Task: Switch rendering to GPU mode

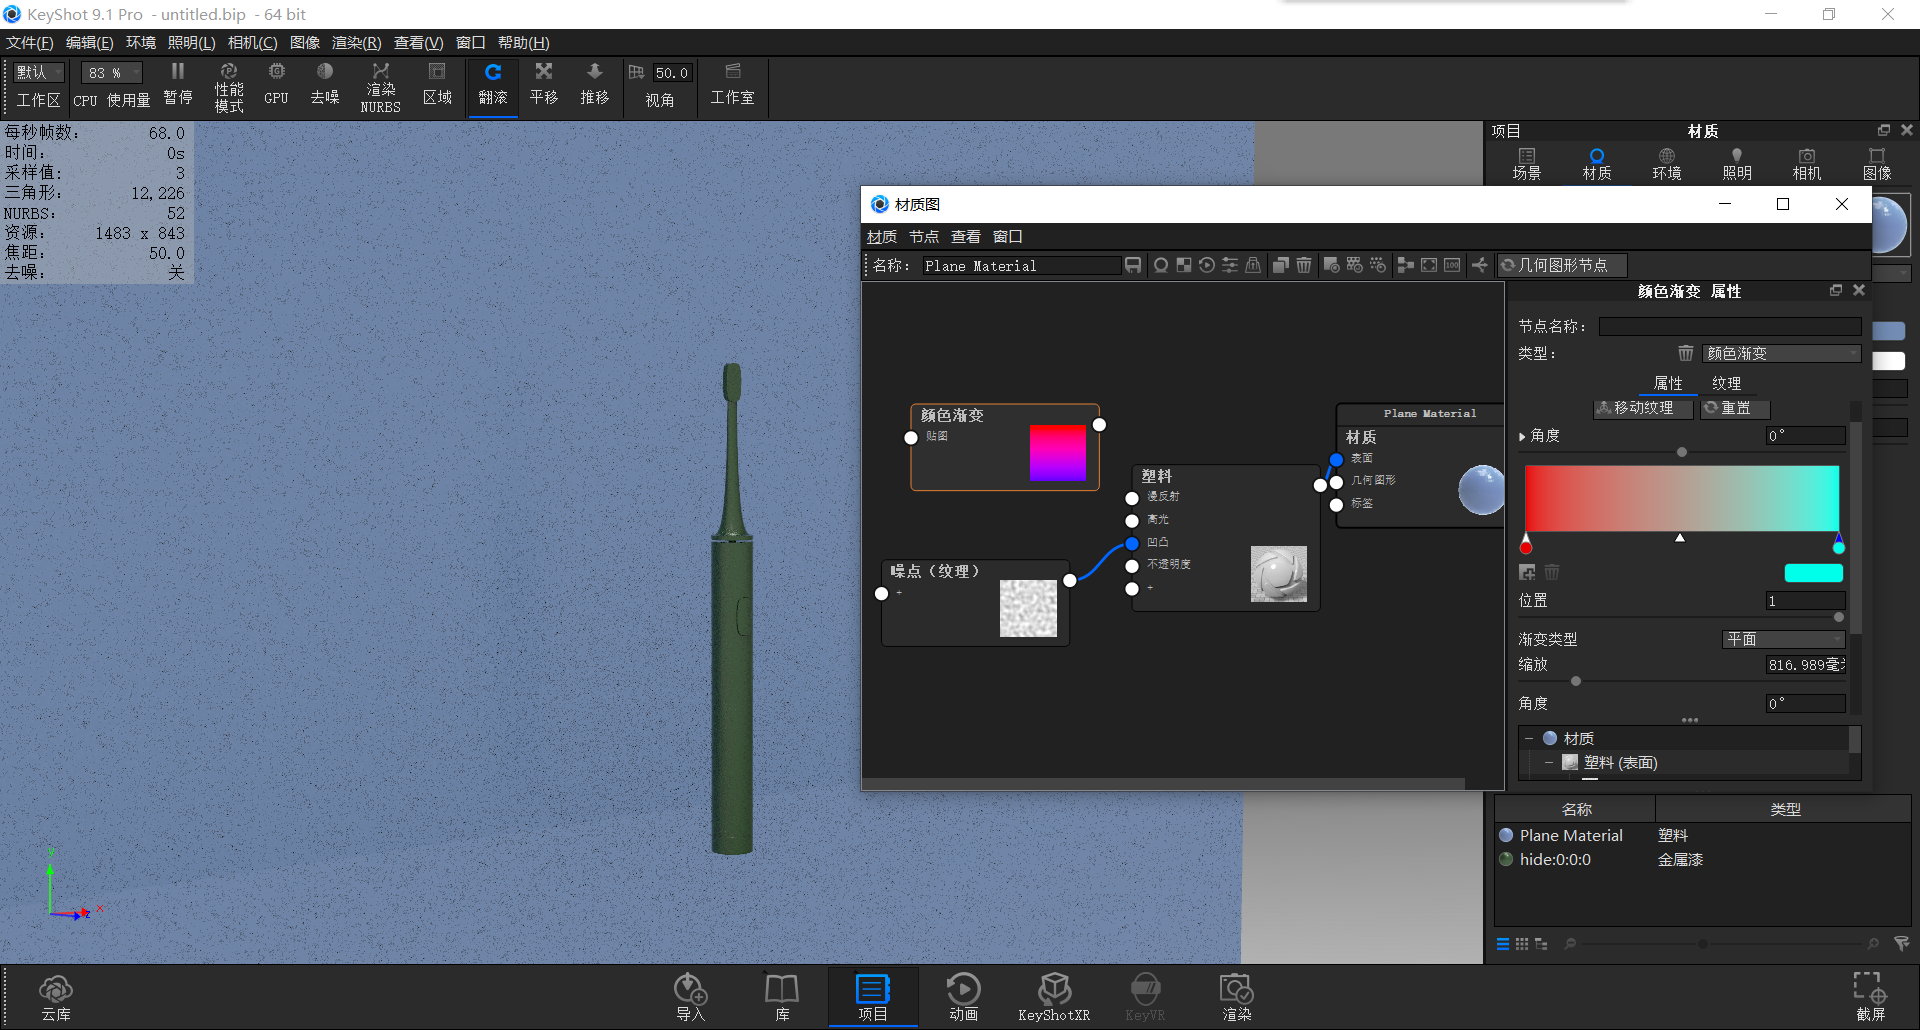Action: (276, 85)
